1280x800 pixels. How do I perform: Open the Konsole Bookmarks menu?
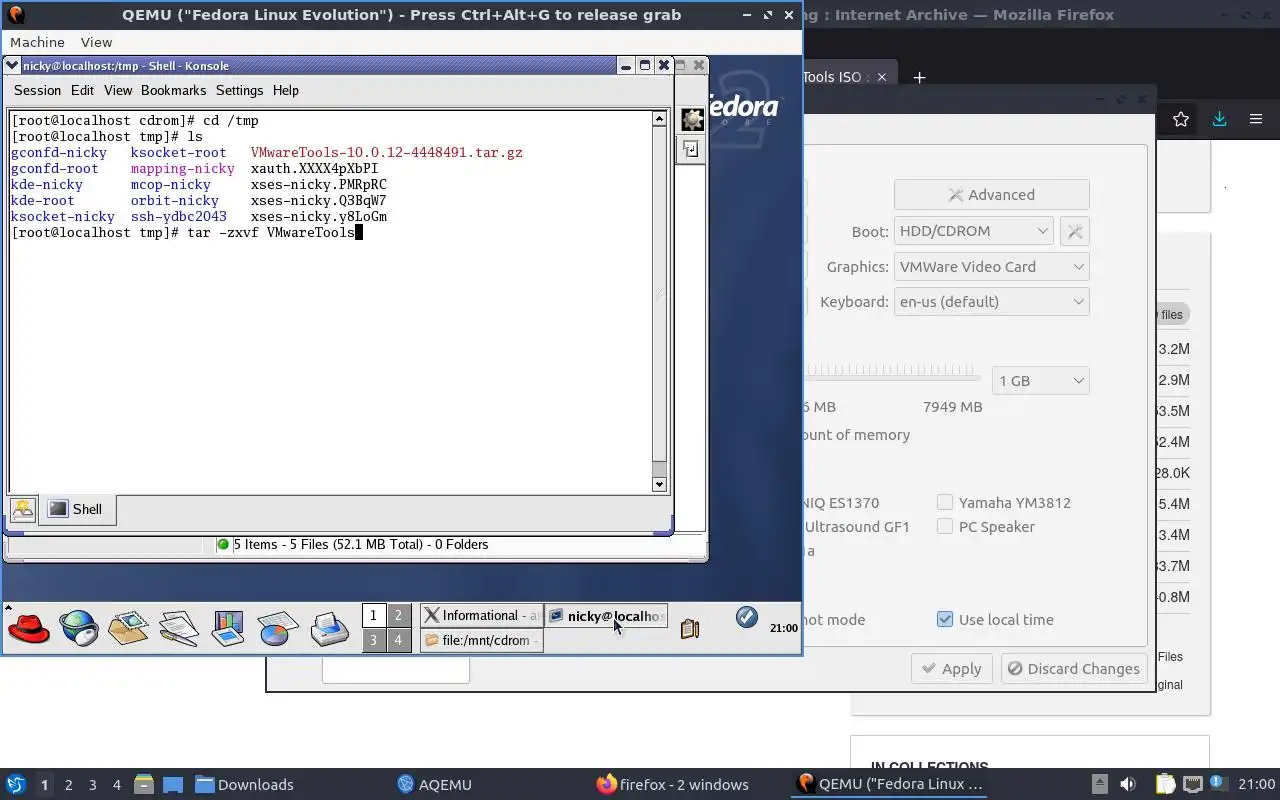point(173,90)
